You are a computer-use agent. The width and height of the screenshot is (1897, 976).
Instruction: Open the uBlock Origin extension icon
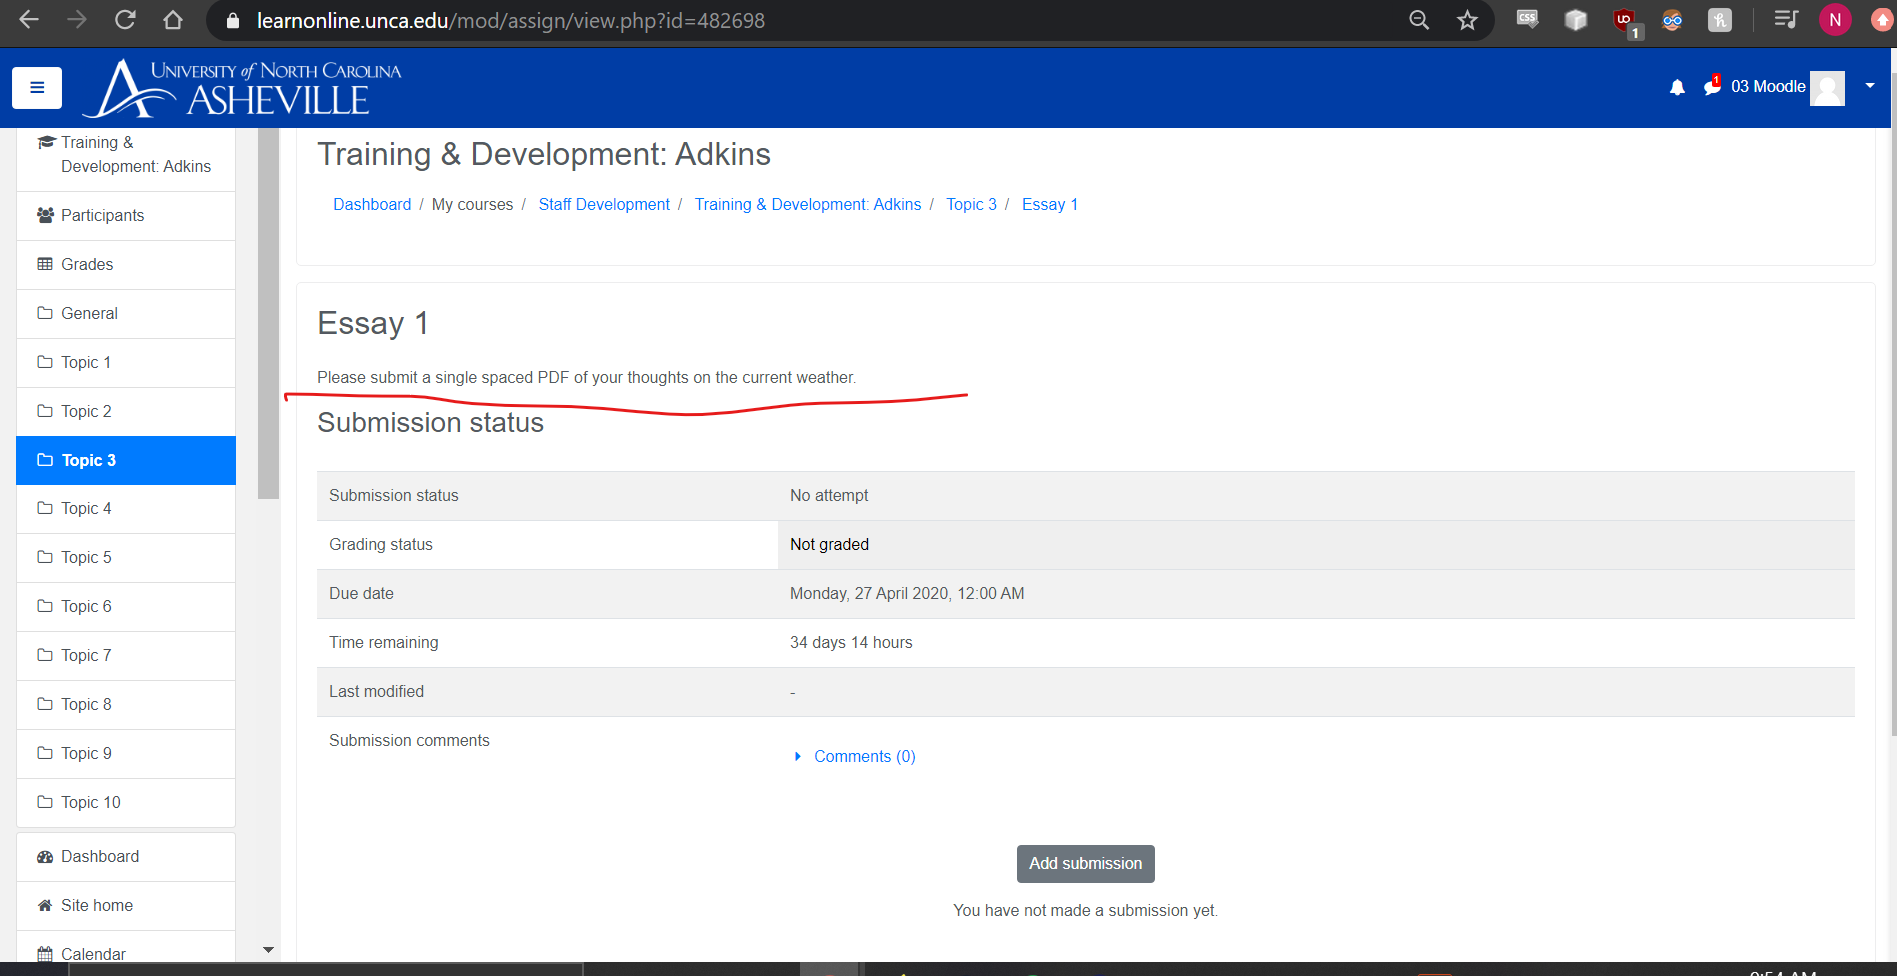(1624, 21)
